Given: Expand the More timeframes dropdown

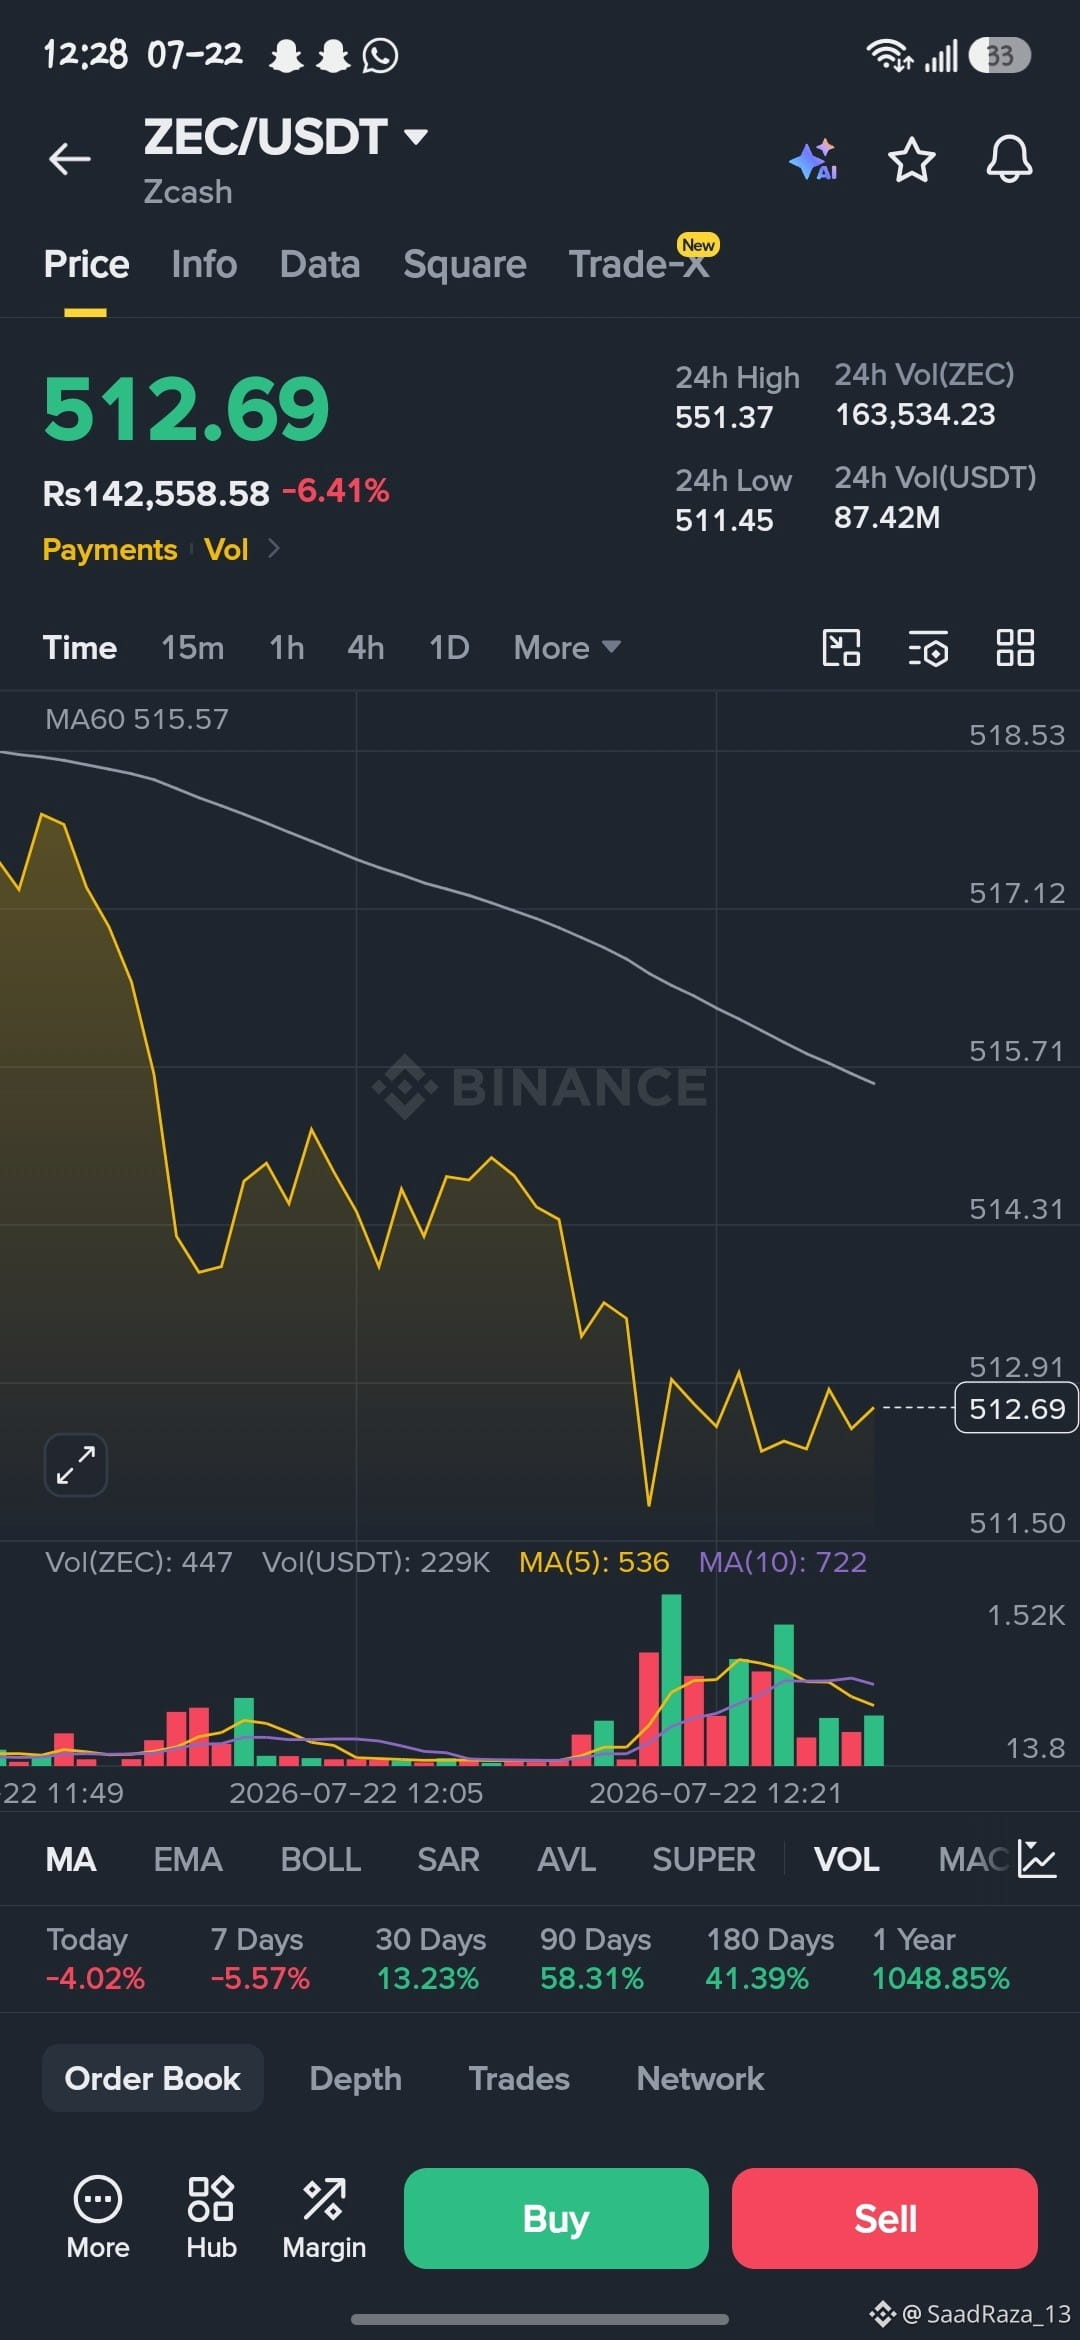Looking at the screenshot, I should coord(567,648).
